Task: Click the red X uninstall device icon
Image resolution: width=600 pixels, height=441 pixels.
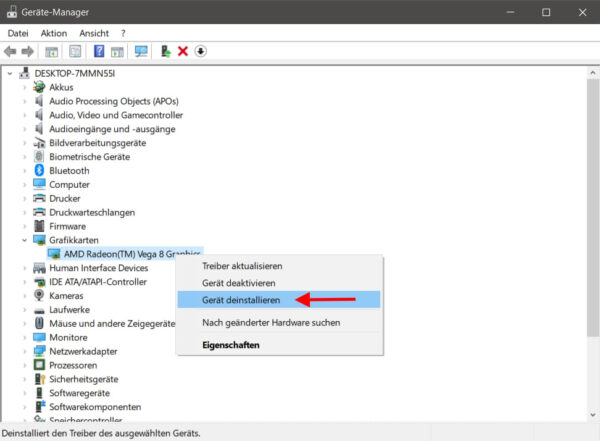Action: 183,51
